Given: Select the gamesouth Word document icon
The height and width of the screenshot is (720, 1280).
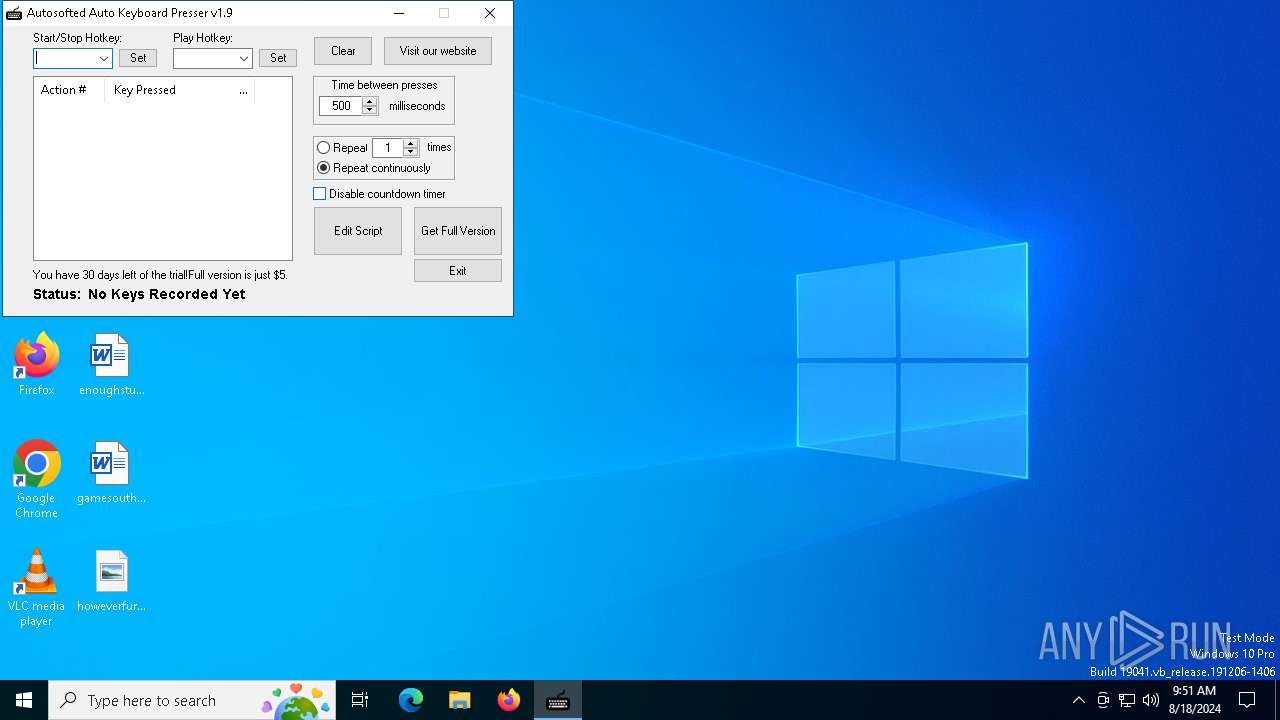Looking at the screenshot, I should click(x=111, y=472).
